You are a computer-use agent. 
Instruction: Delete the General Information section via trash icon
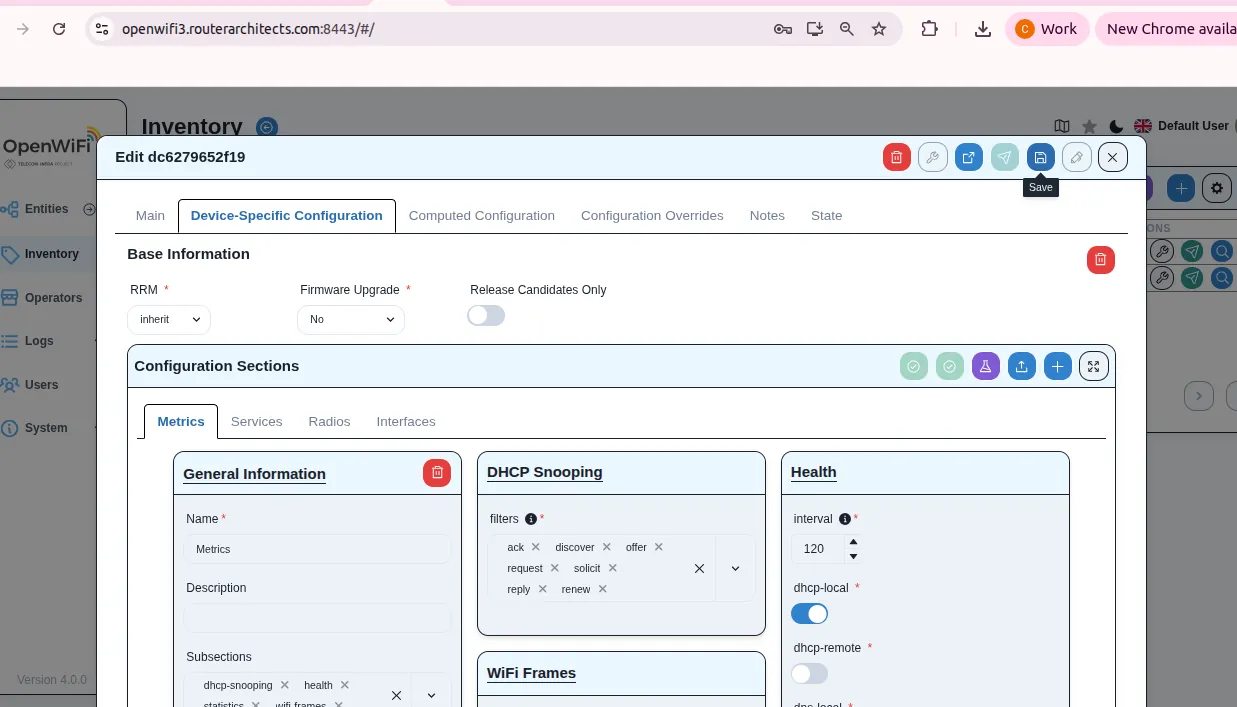(x=436, y=473)
